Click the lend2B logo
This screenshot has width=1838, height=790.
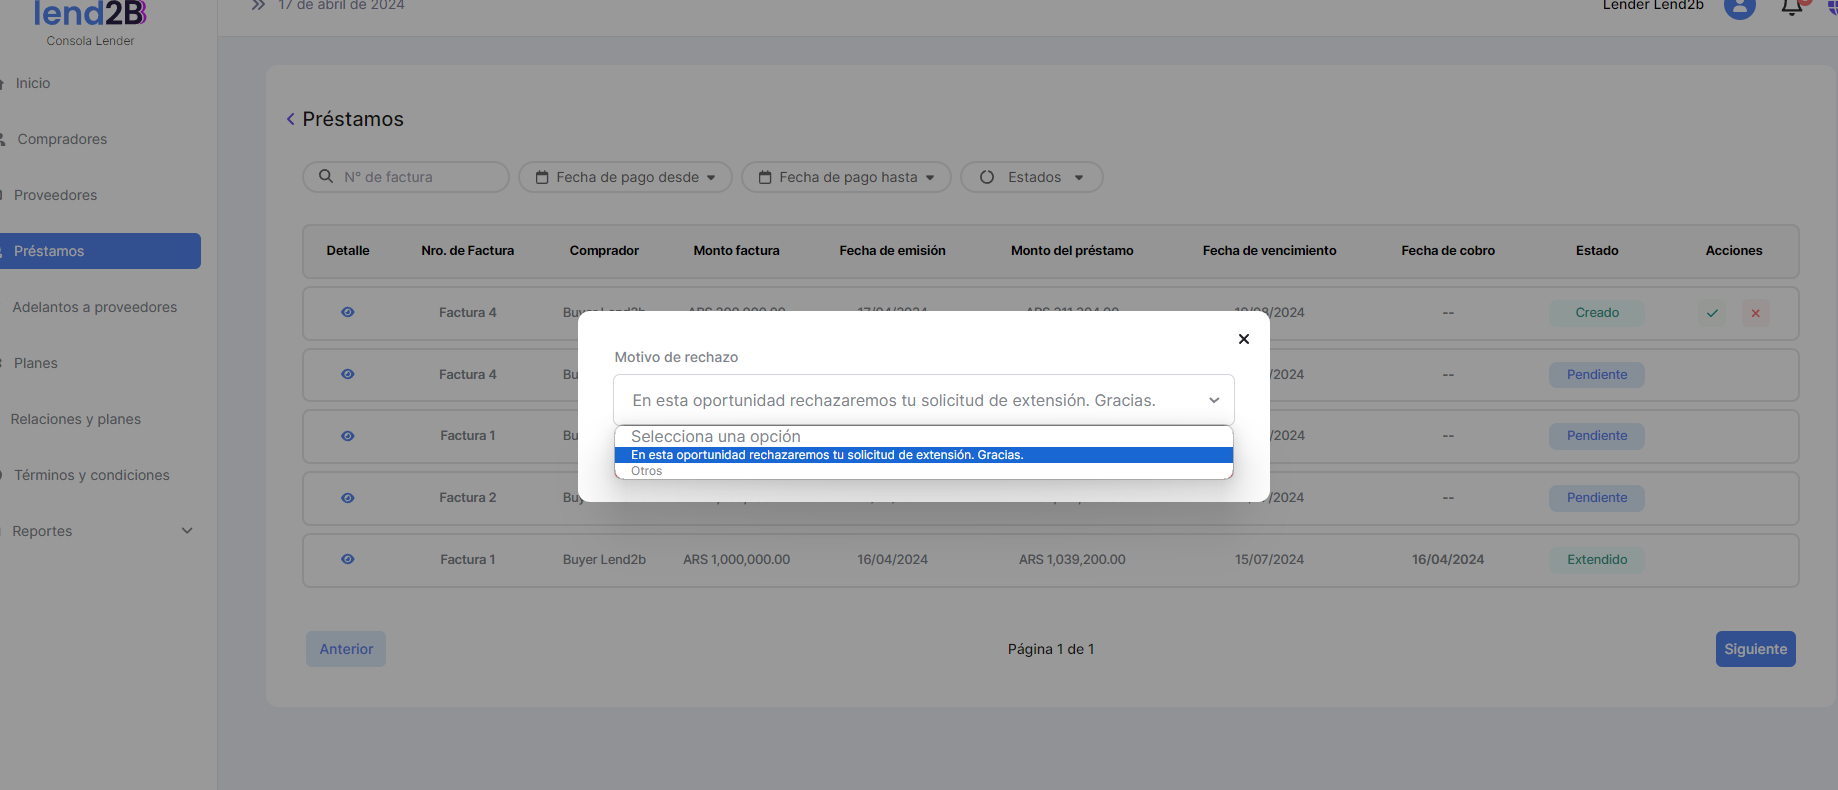click(x=90, y=14)
